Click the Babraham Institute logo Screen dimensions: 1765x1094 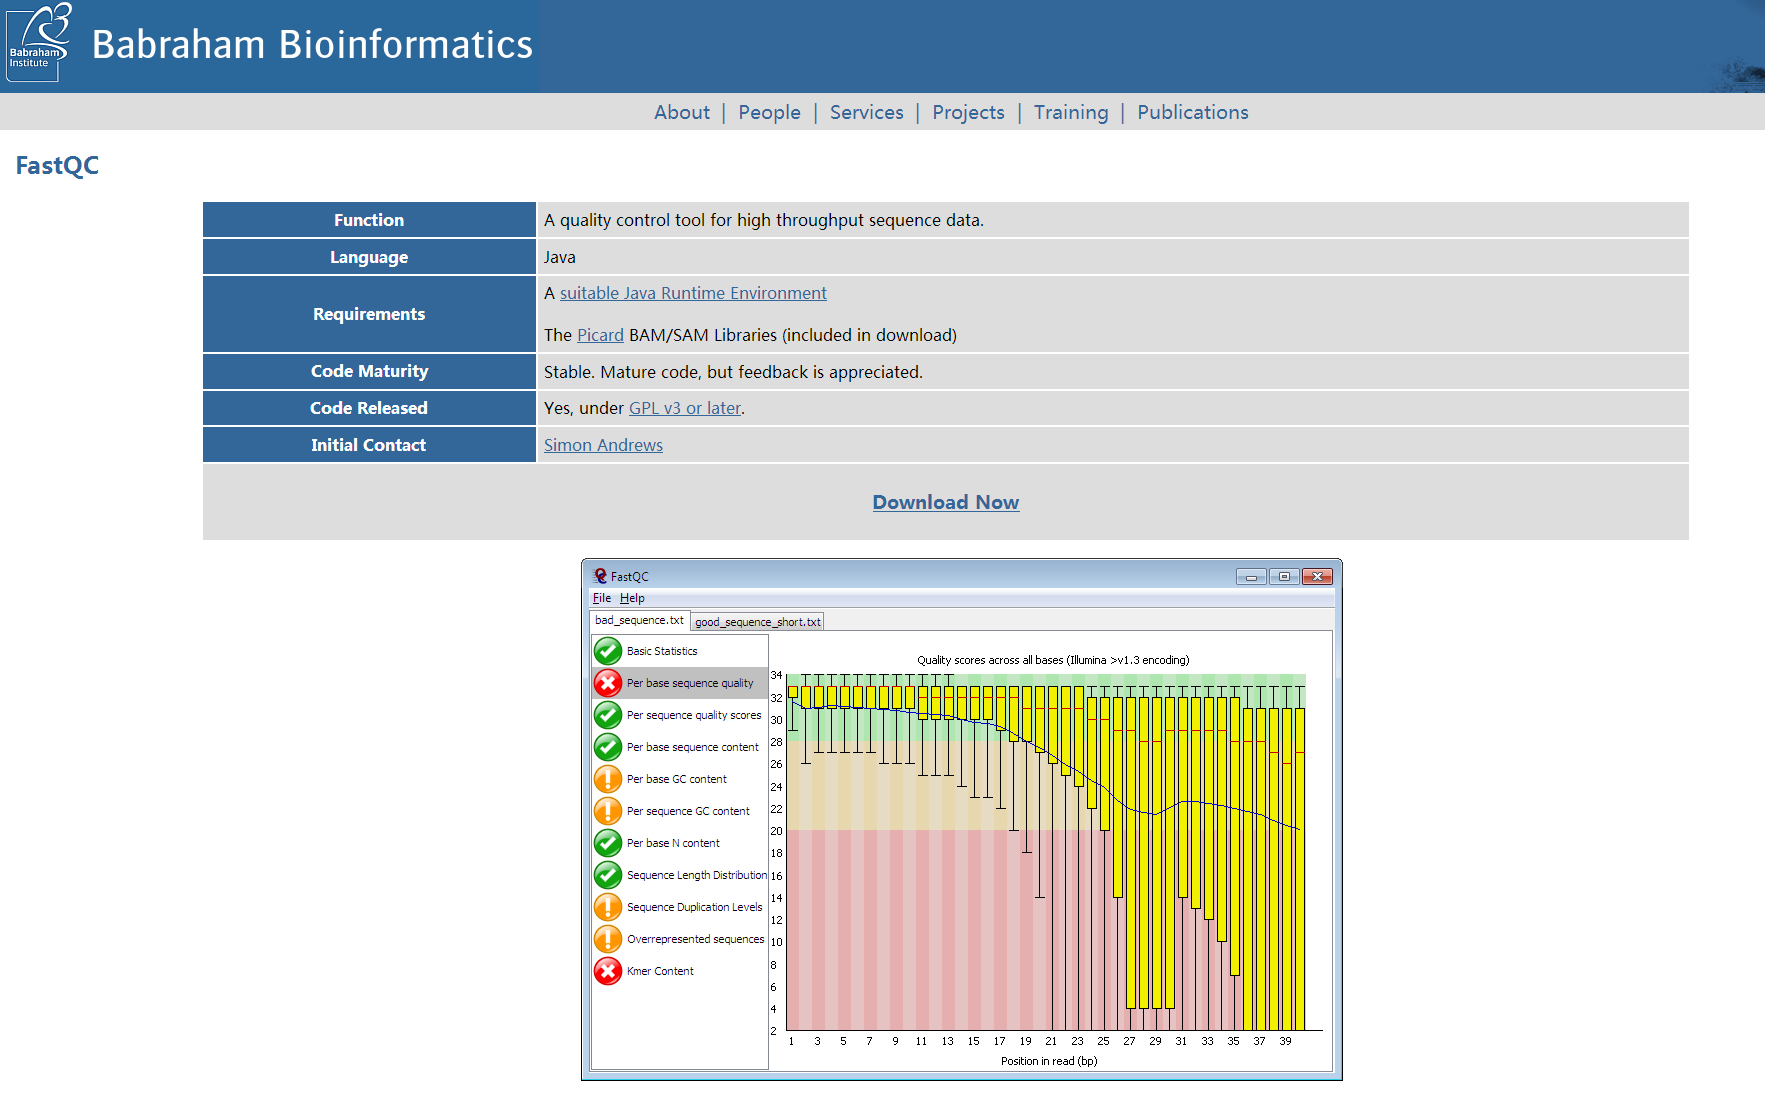click(x=39, y=42)
